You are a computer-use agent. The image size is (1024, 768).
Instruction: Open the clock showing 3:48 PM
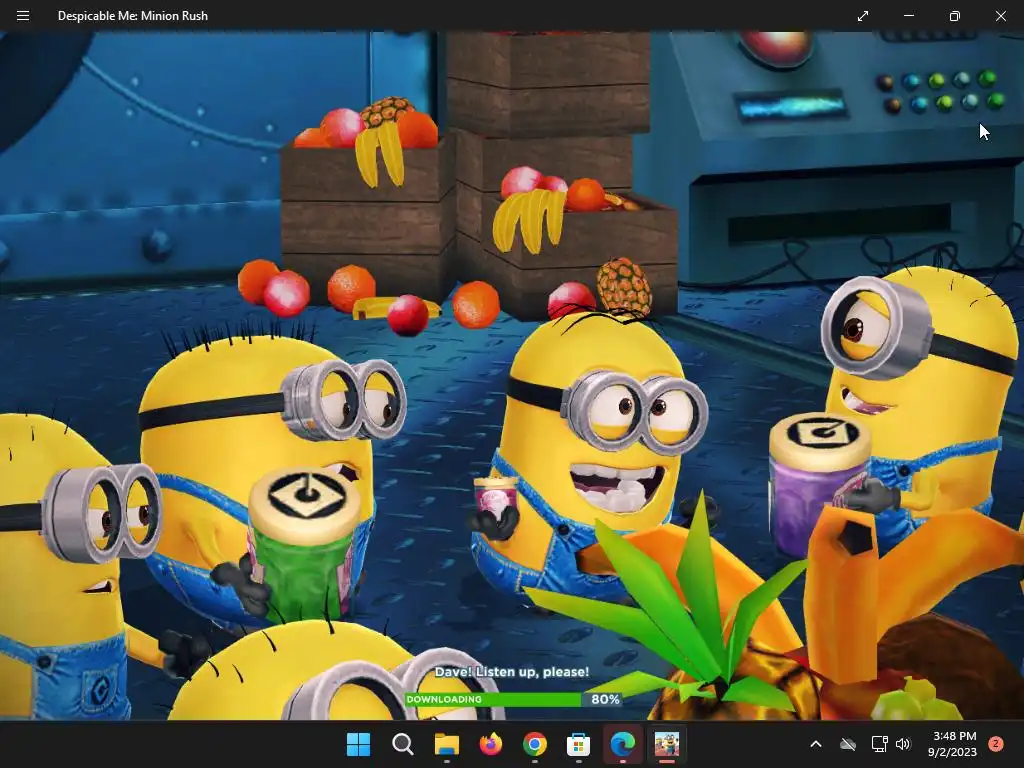952,744
